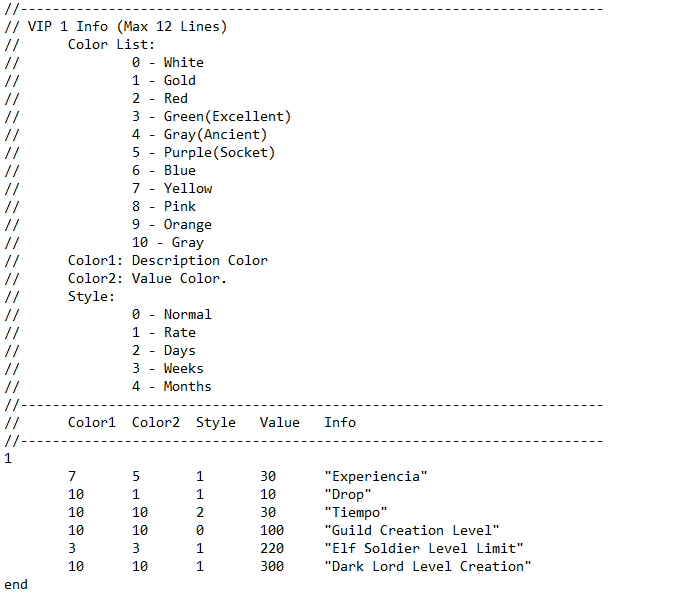Place cursor on the "end" keyword
Image resolution: width=684 pixels, height=594 pixels.
point(16,584)
